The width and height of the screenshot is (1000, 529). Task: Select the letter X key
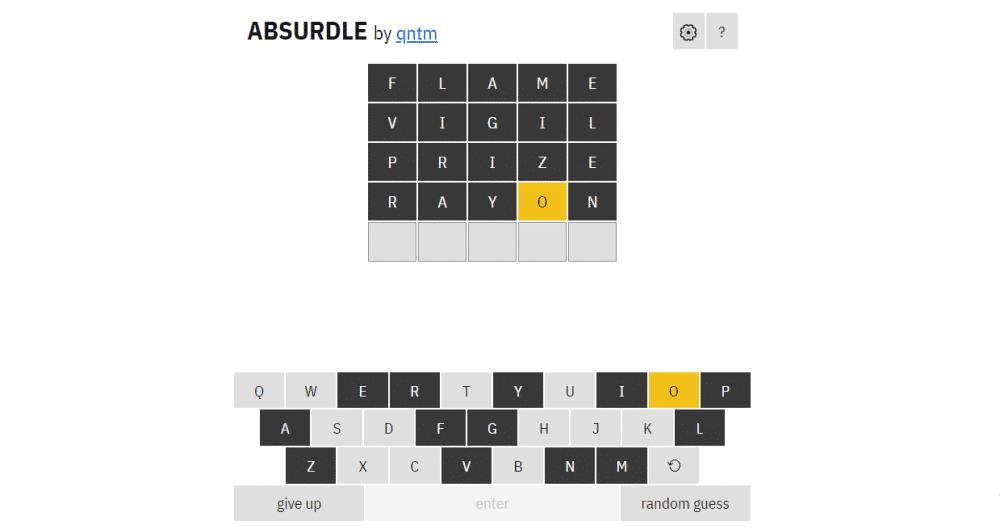(362, 466)
